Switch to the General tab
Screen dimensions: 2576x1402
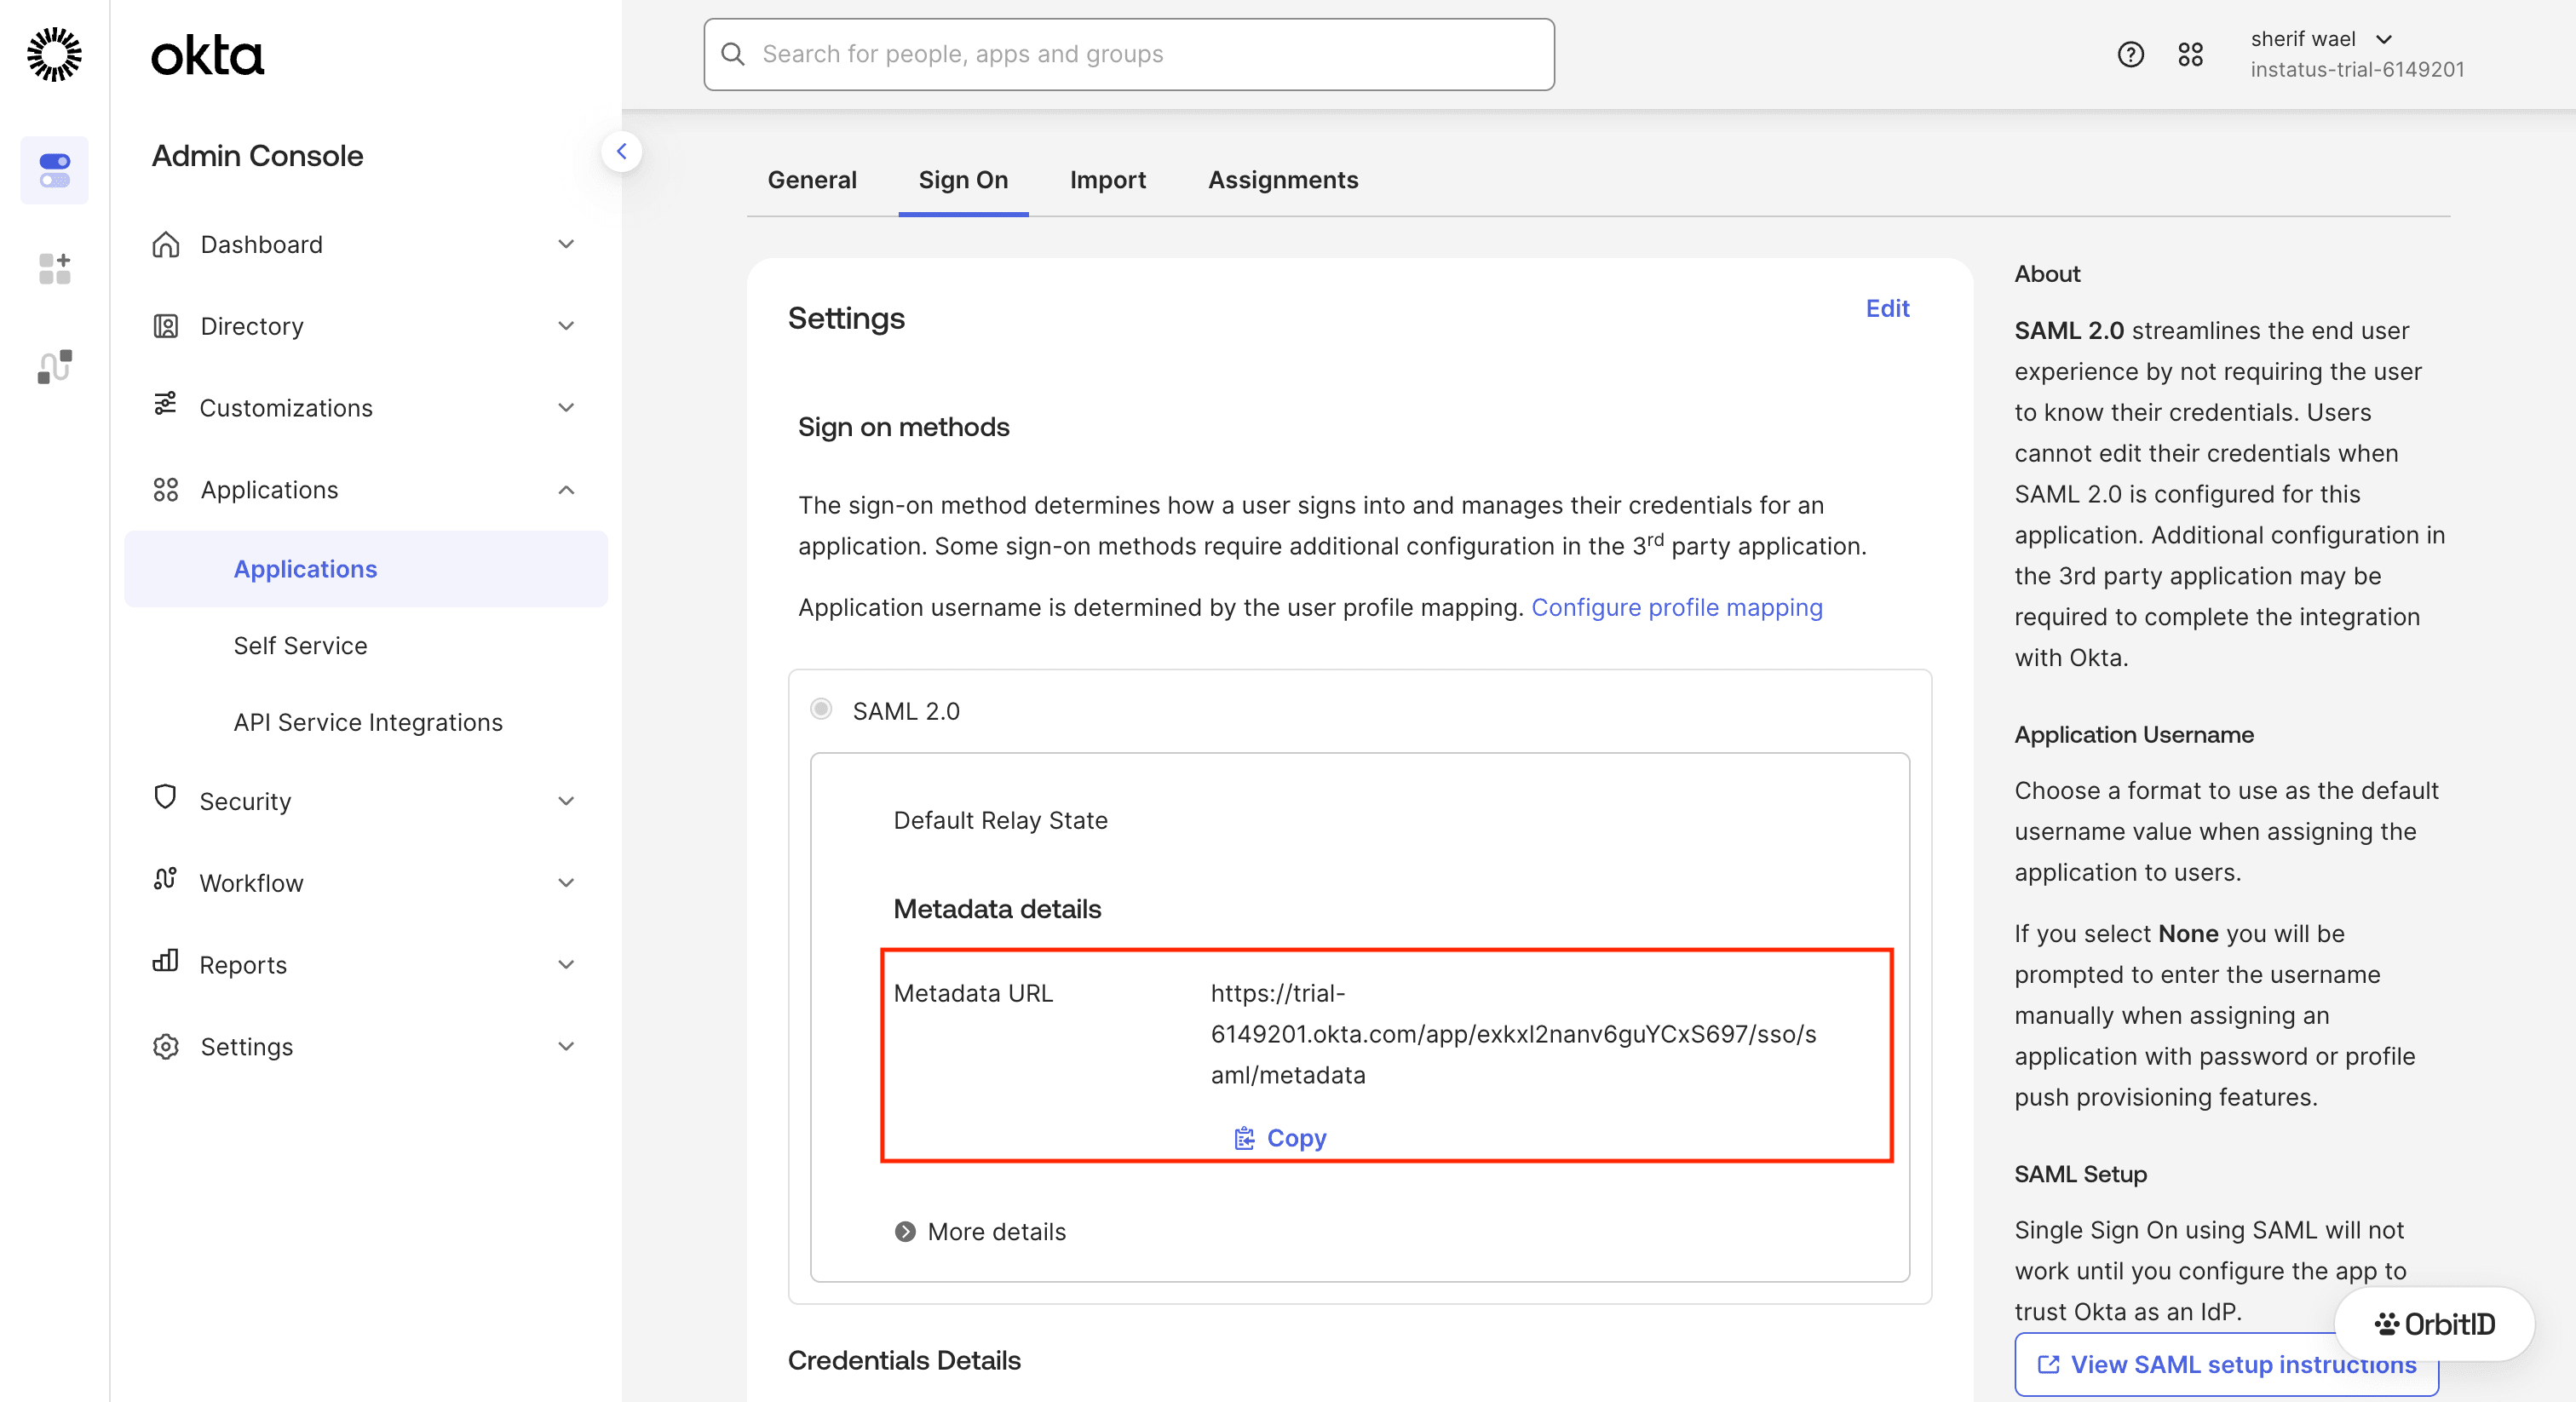[812, 180]
